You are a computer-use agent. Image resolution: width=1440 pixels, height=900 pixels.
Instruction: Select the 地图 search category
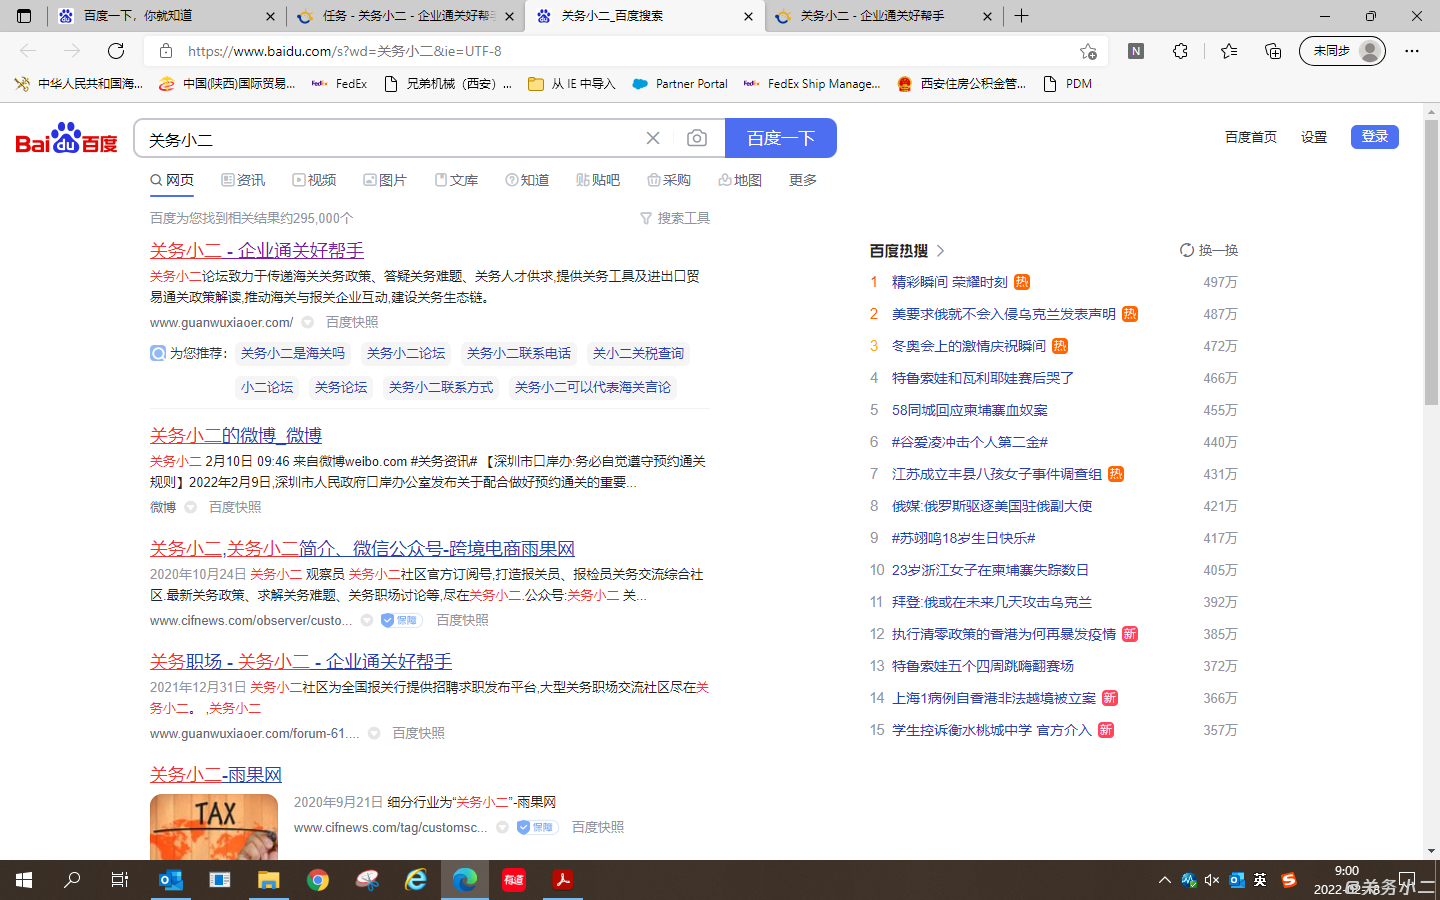[740, 180]
